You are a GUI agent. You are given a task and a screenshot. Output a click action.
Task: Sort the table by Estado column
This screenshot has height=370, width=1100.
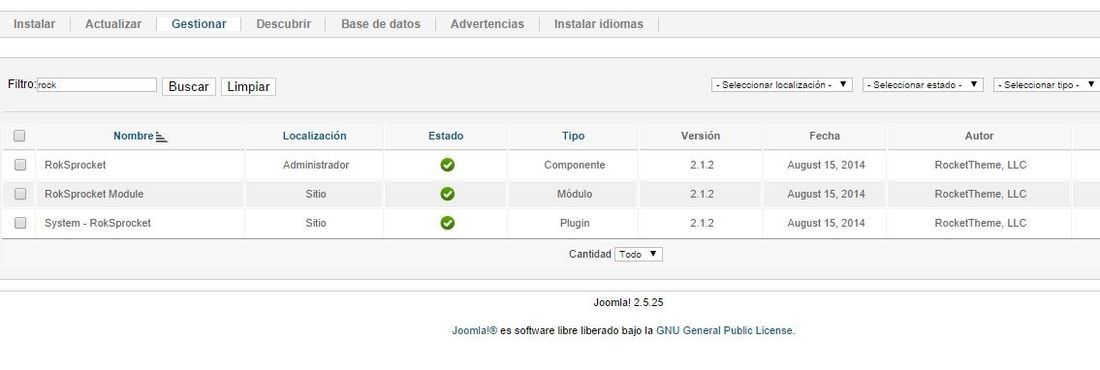coord(446,136)
